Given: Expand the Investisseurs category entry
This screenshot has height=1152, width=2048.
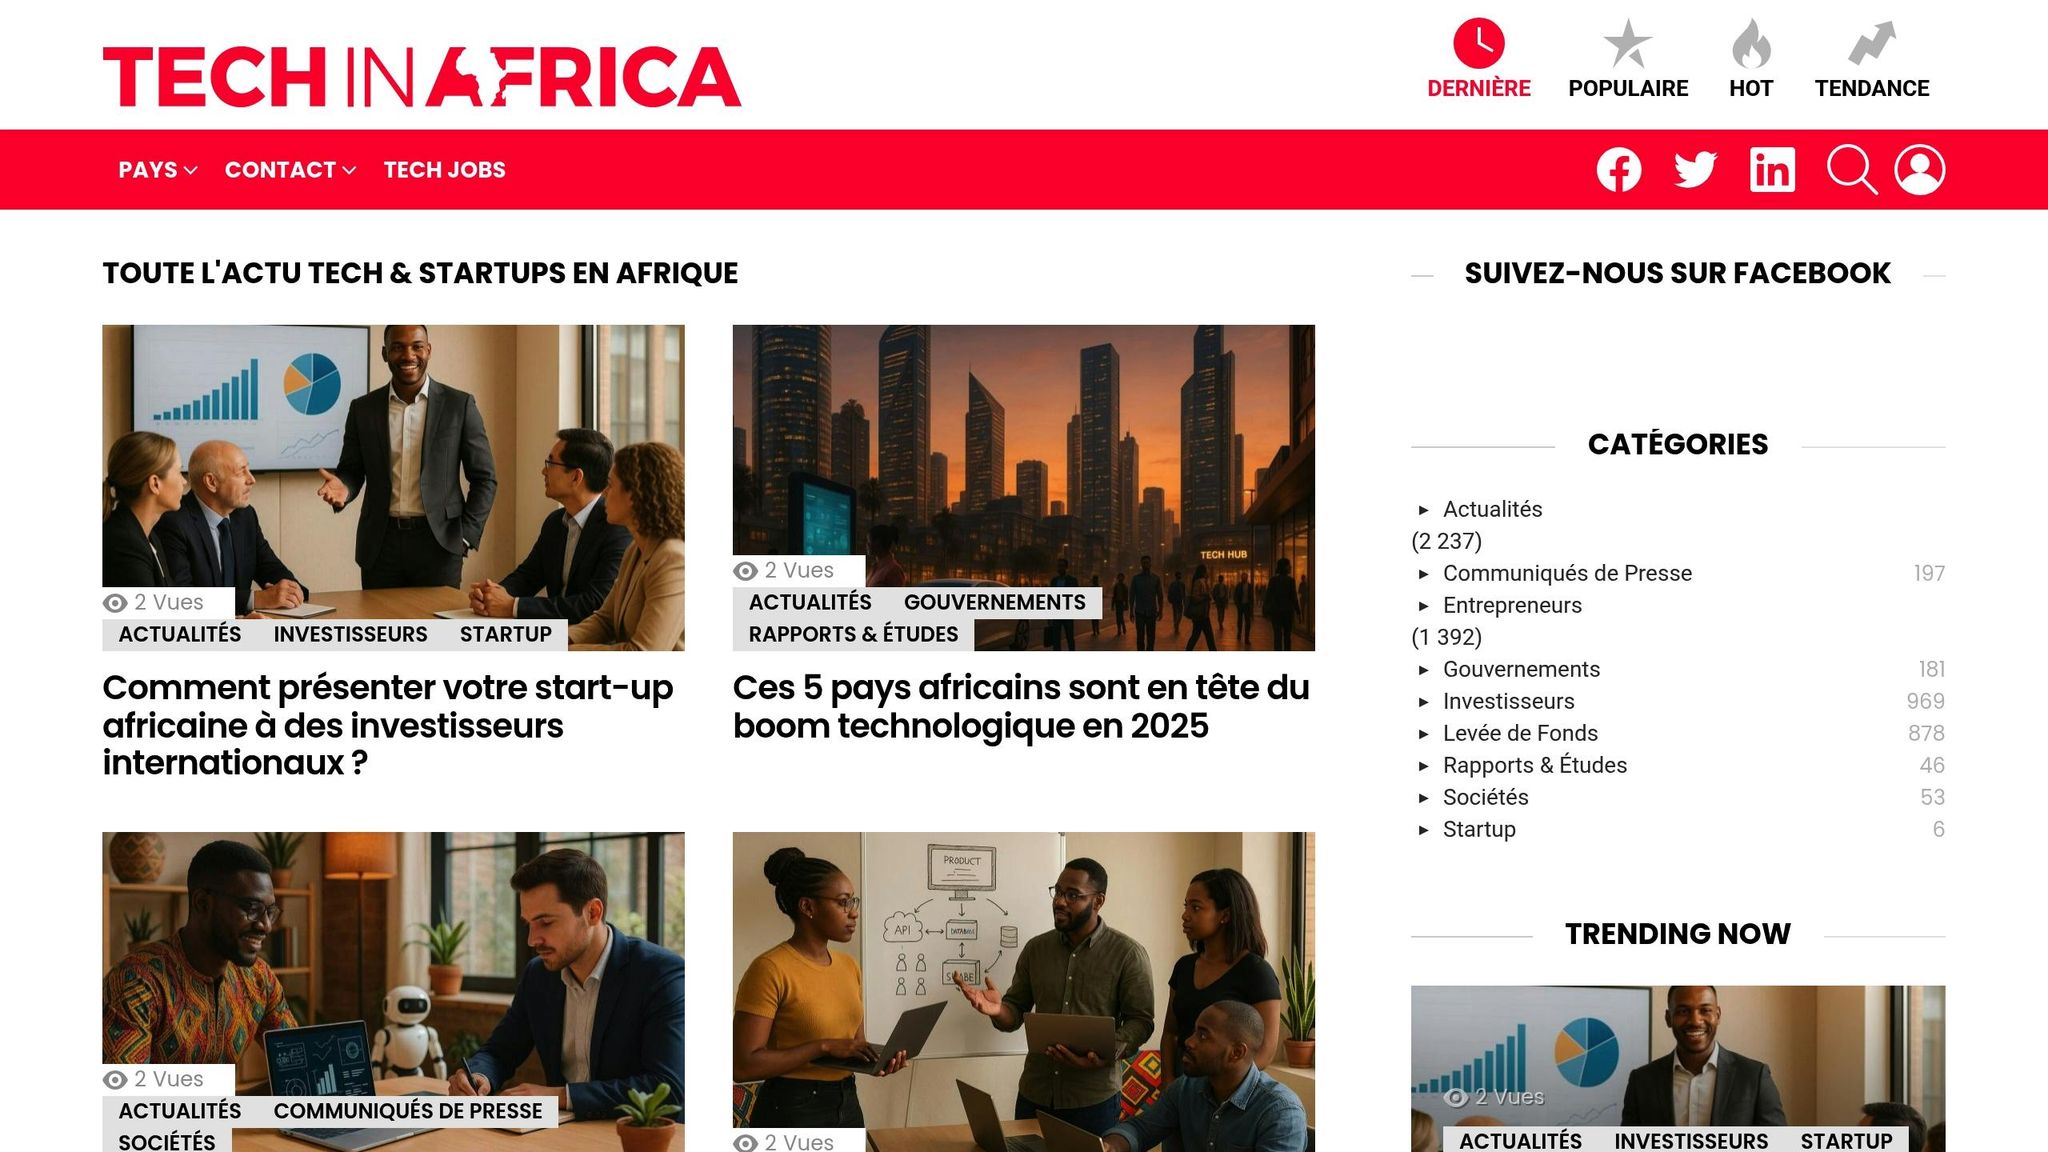Looking at the screenshot, I should [x=1507, y=701].
